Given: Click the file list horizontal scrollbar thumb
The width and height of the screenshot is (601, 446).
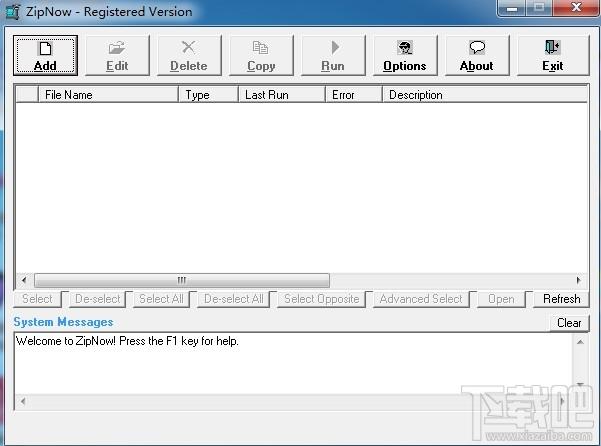Looking at the screenshot, I should pyautogui.click(x=182, y=280).
